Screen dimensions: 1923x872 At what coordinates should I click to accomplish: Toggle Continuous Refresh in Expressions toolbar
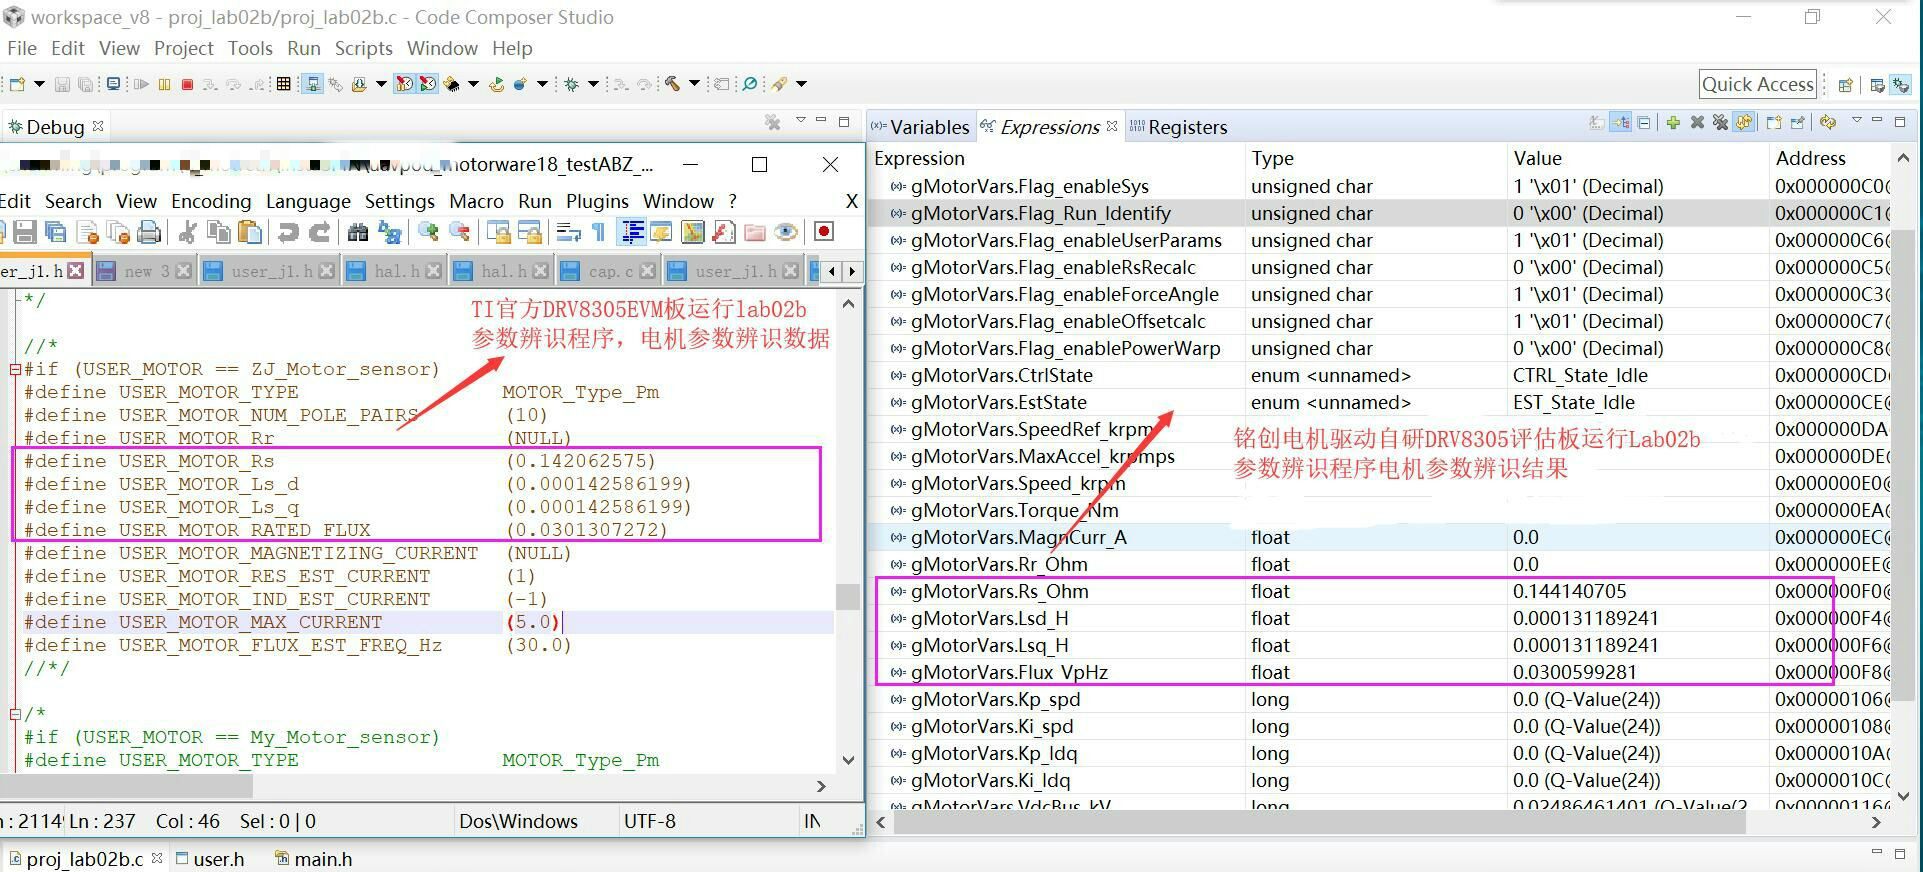coord(1744,123)
